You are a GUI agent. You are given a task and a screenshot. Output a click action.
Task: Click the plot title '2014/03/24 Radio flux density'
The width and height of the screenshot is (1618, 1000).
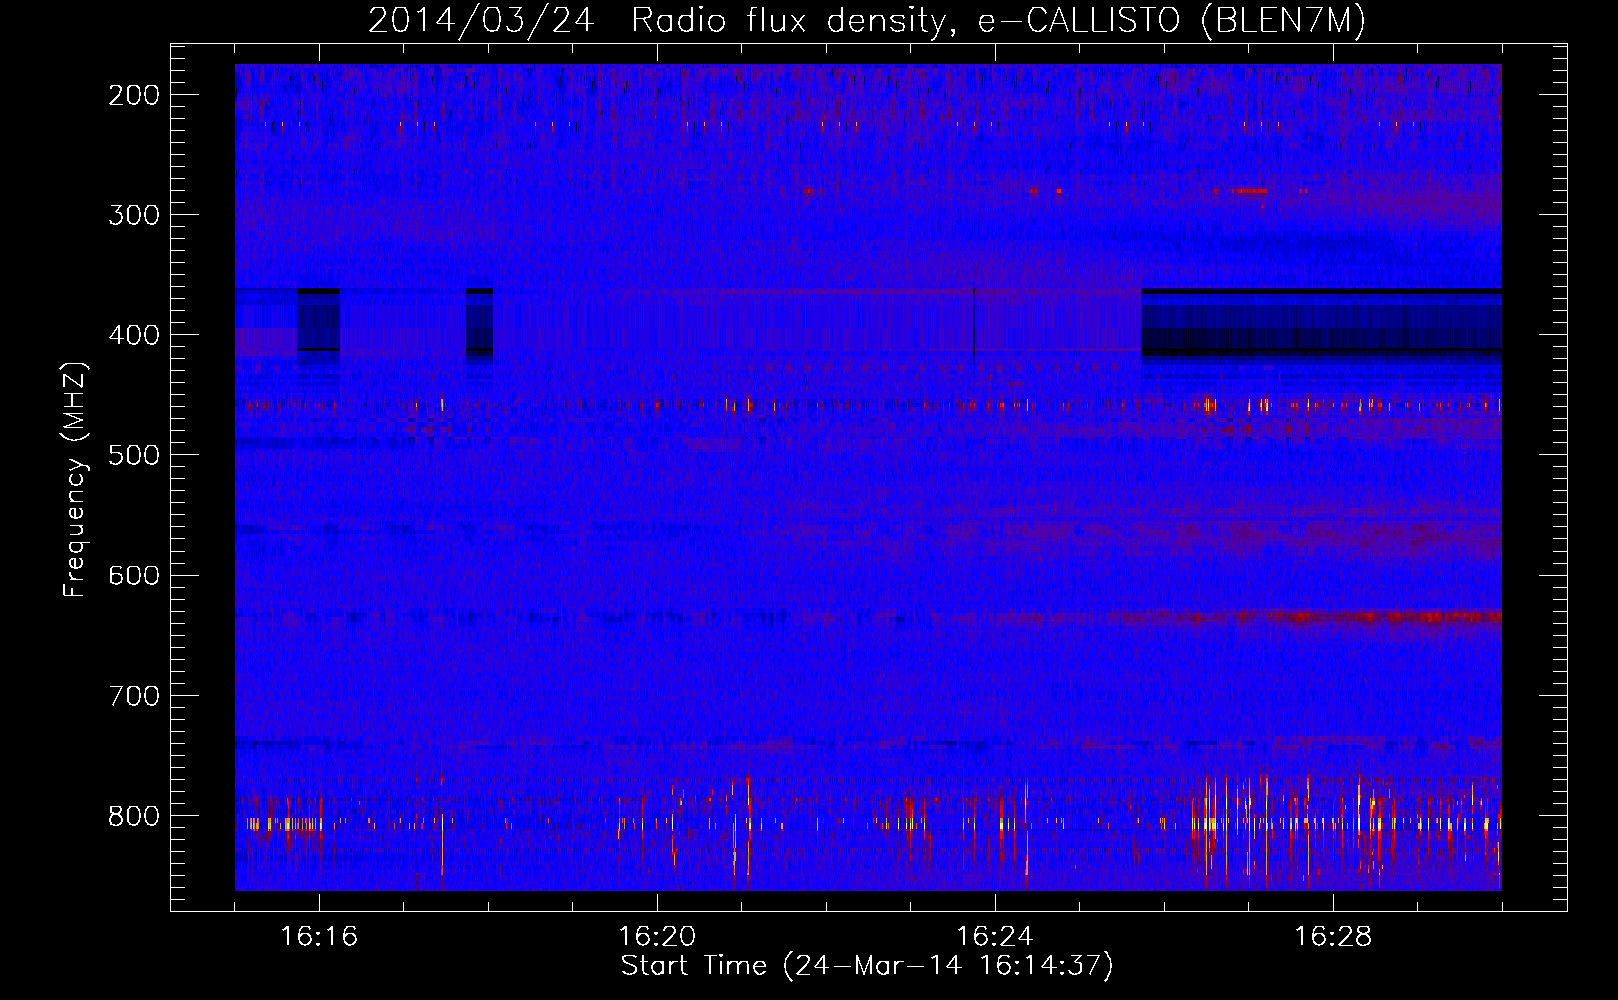[x=866, y=20]
